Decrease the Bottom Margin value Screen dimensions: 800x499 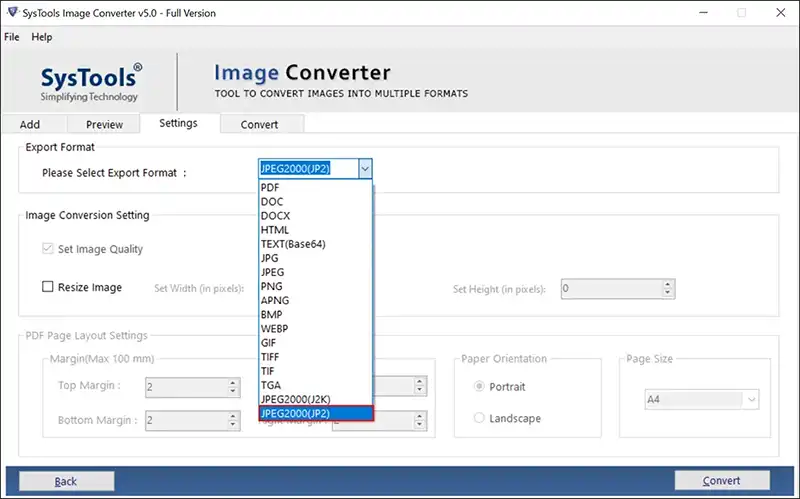233,425
